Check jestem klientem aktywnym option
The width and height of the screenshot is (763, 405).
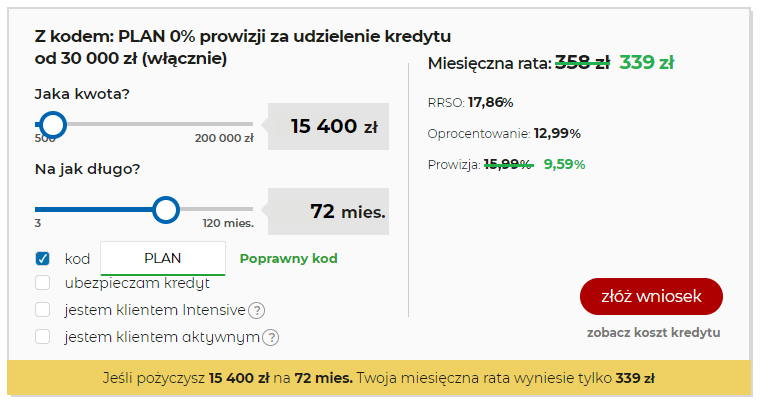pyautogui.click(x=42, y=336)
